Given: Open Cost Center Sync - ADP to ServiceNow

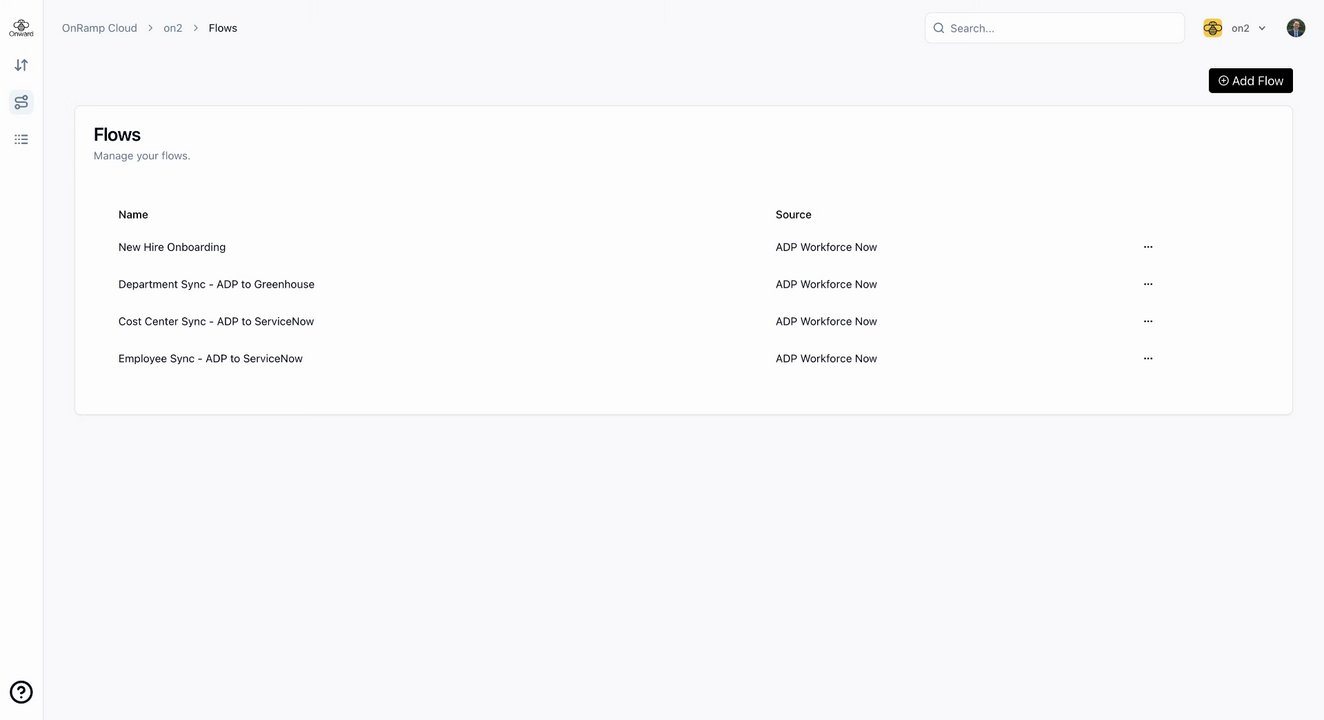Looking at the screenshot, I should [216, 321].
